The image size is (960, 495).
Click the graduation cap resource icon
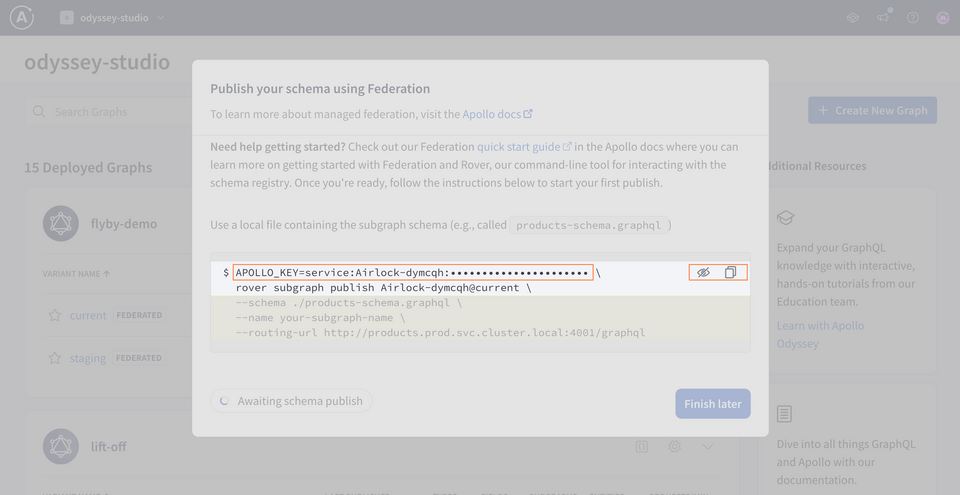coord(786,218)
